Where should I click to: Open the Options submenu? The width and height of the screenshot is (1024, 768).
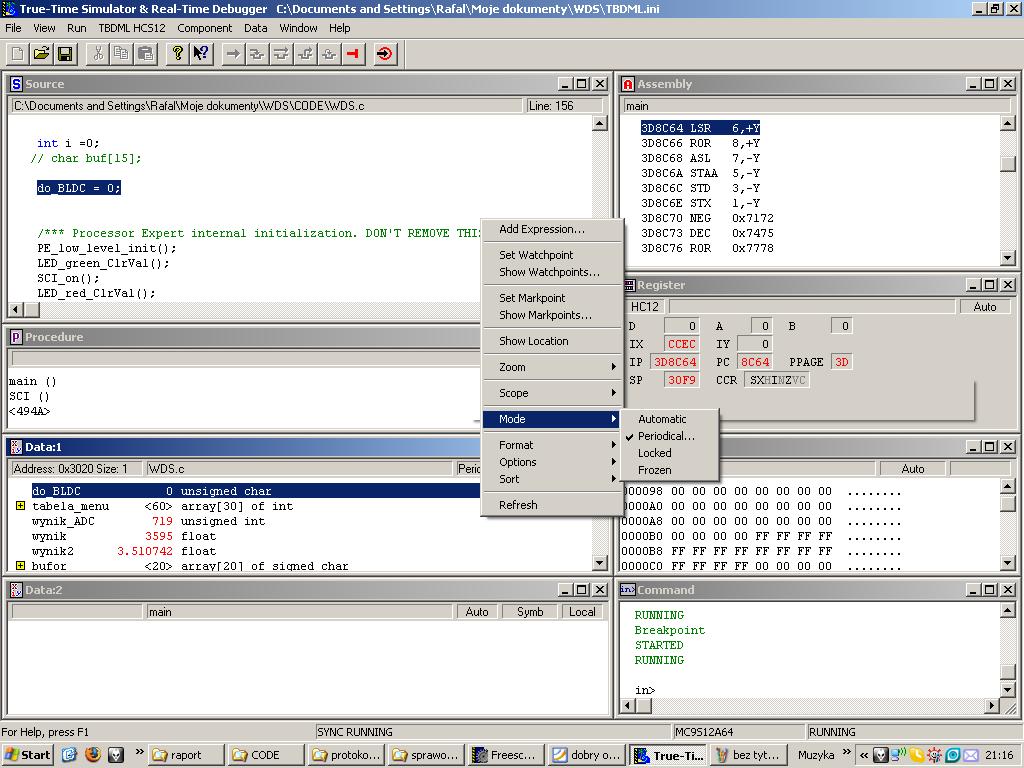(552, 462)
